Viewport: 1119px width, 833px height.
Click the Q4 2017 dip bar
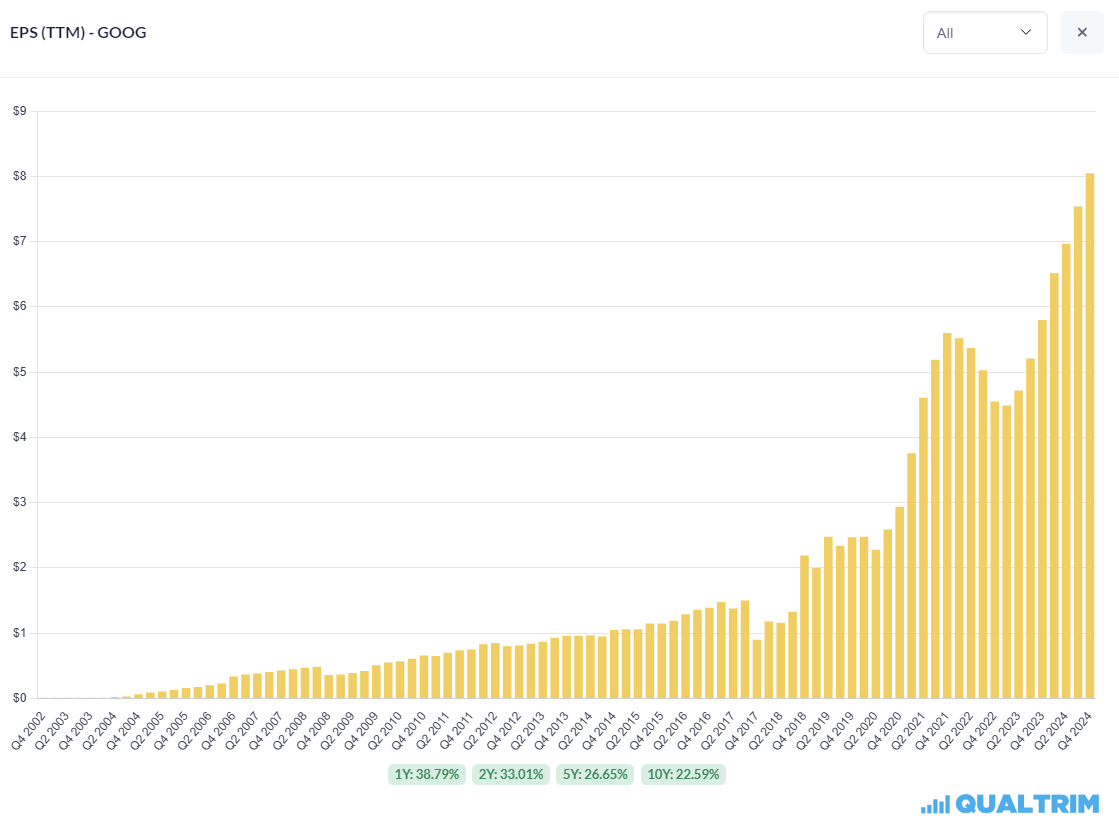pos(757,669)
